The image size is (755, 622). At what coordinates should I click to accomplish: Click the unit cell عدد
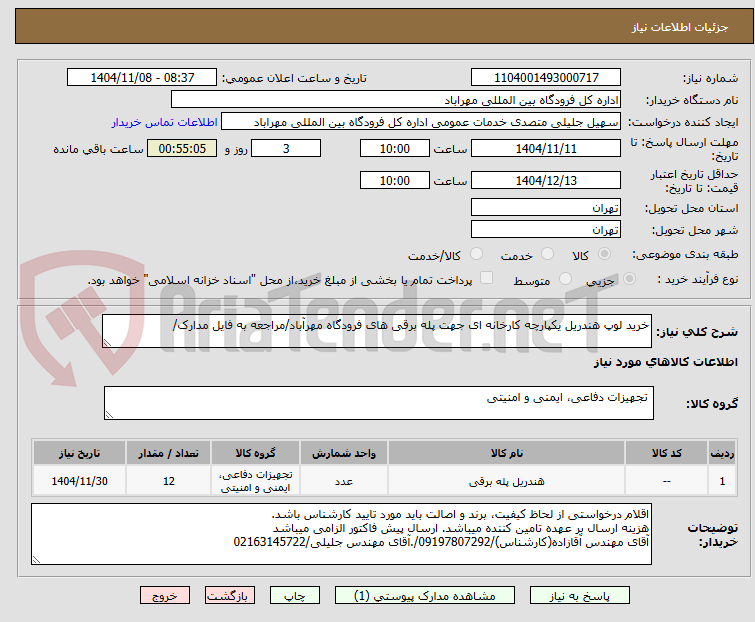pos(344,481)
